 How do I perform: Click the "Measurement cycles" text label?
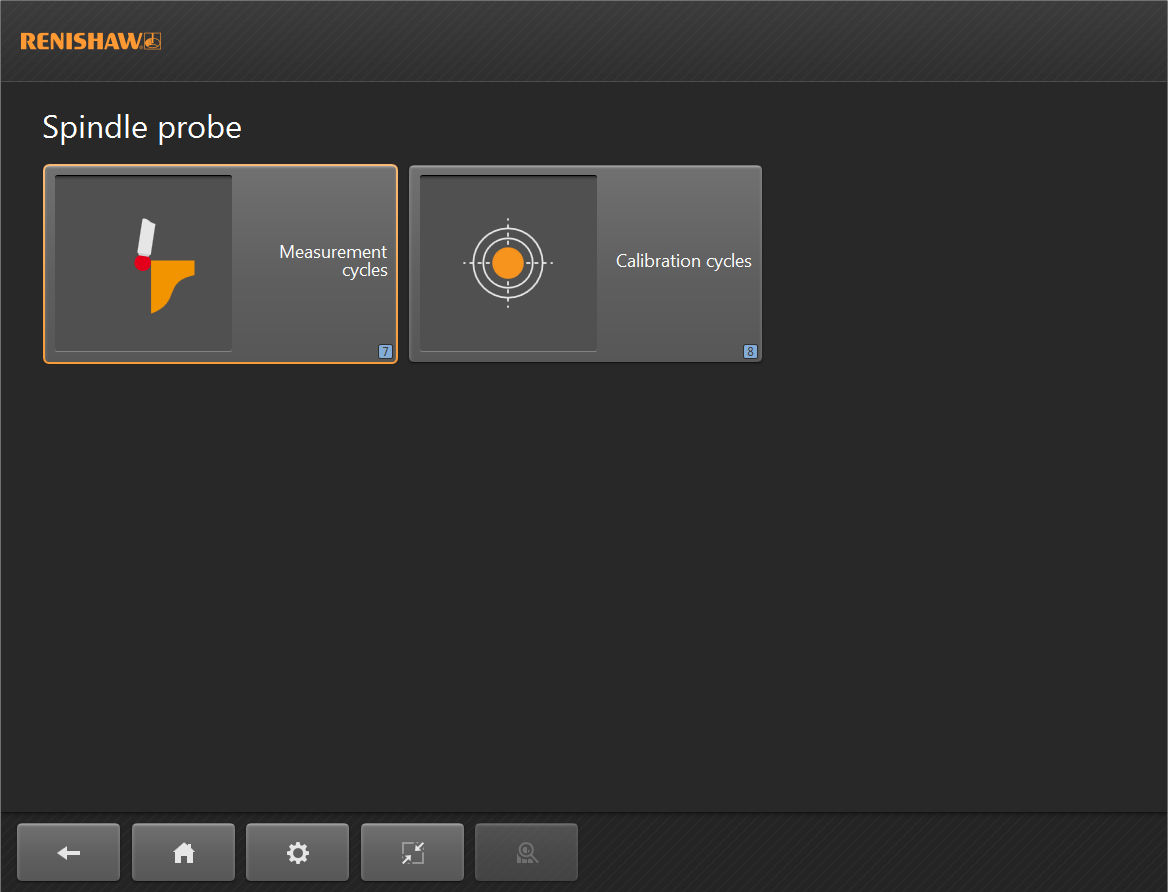pyautogui.click(x=333, y=261)
